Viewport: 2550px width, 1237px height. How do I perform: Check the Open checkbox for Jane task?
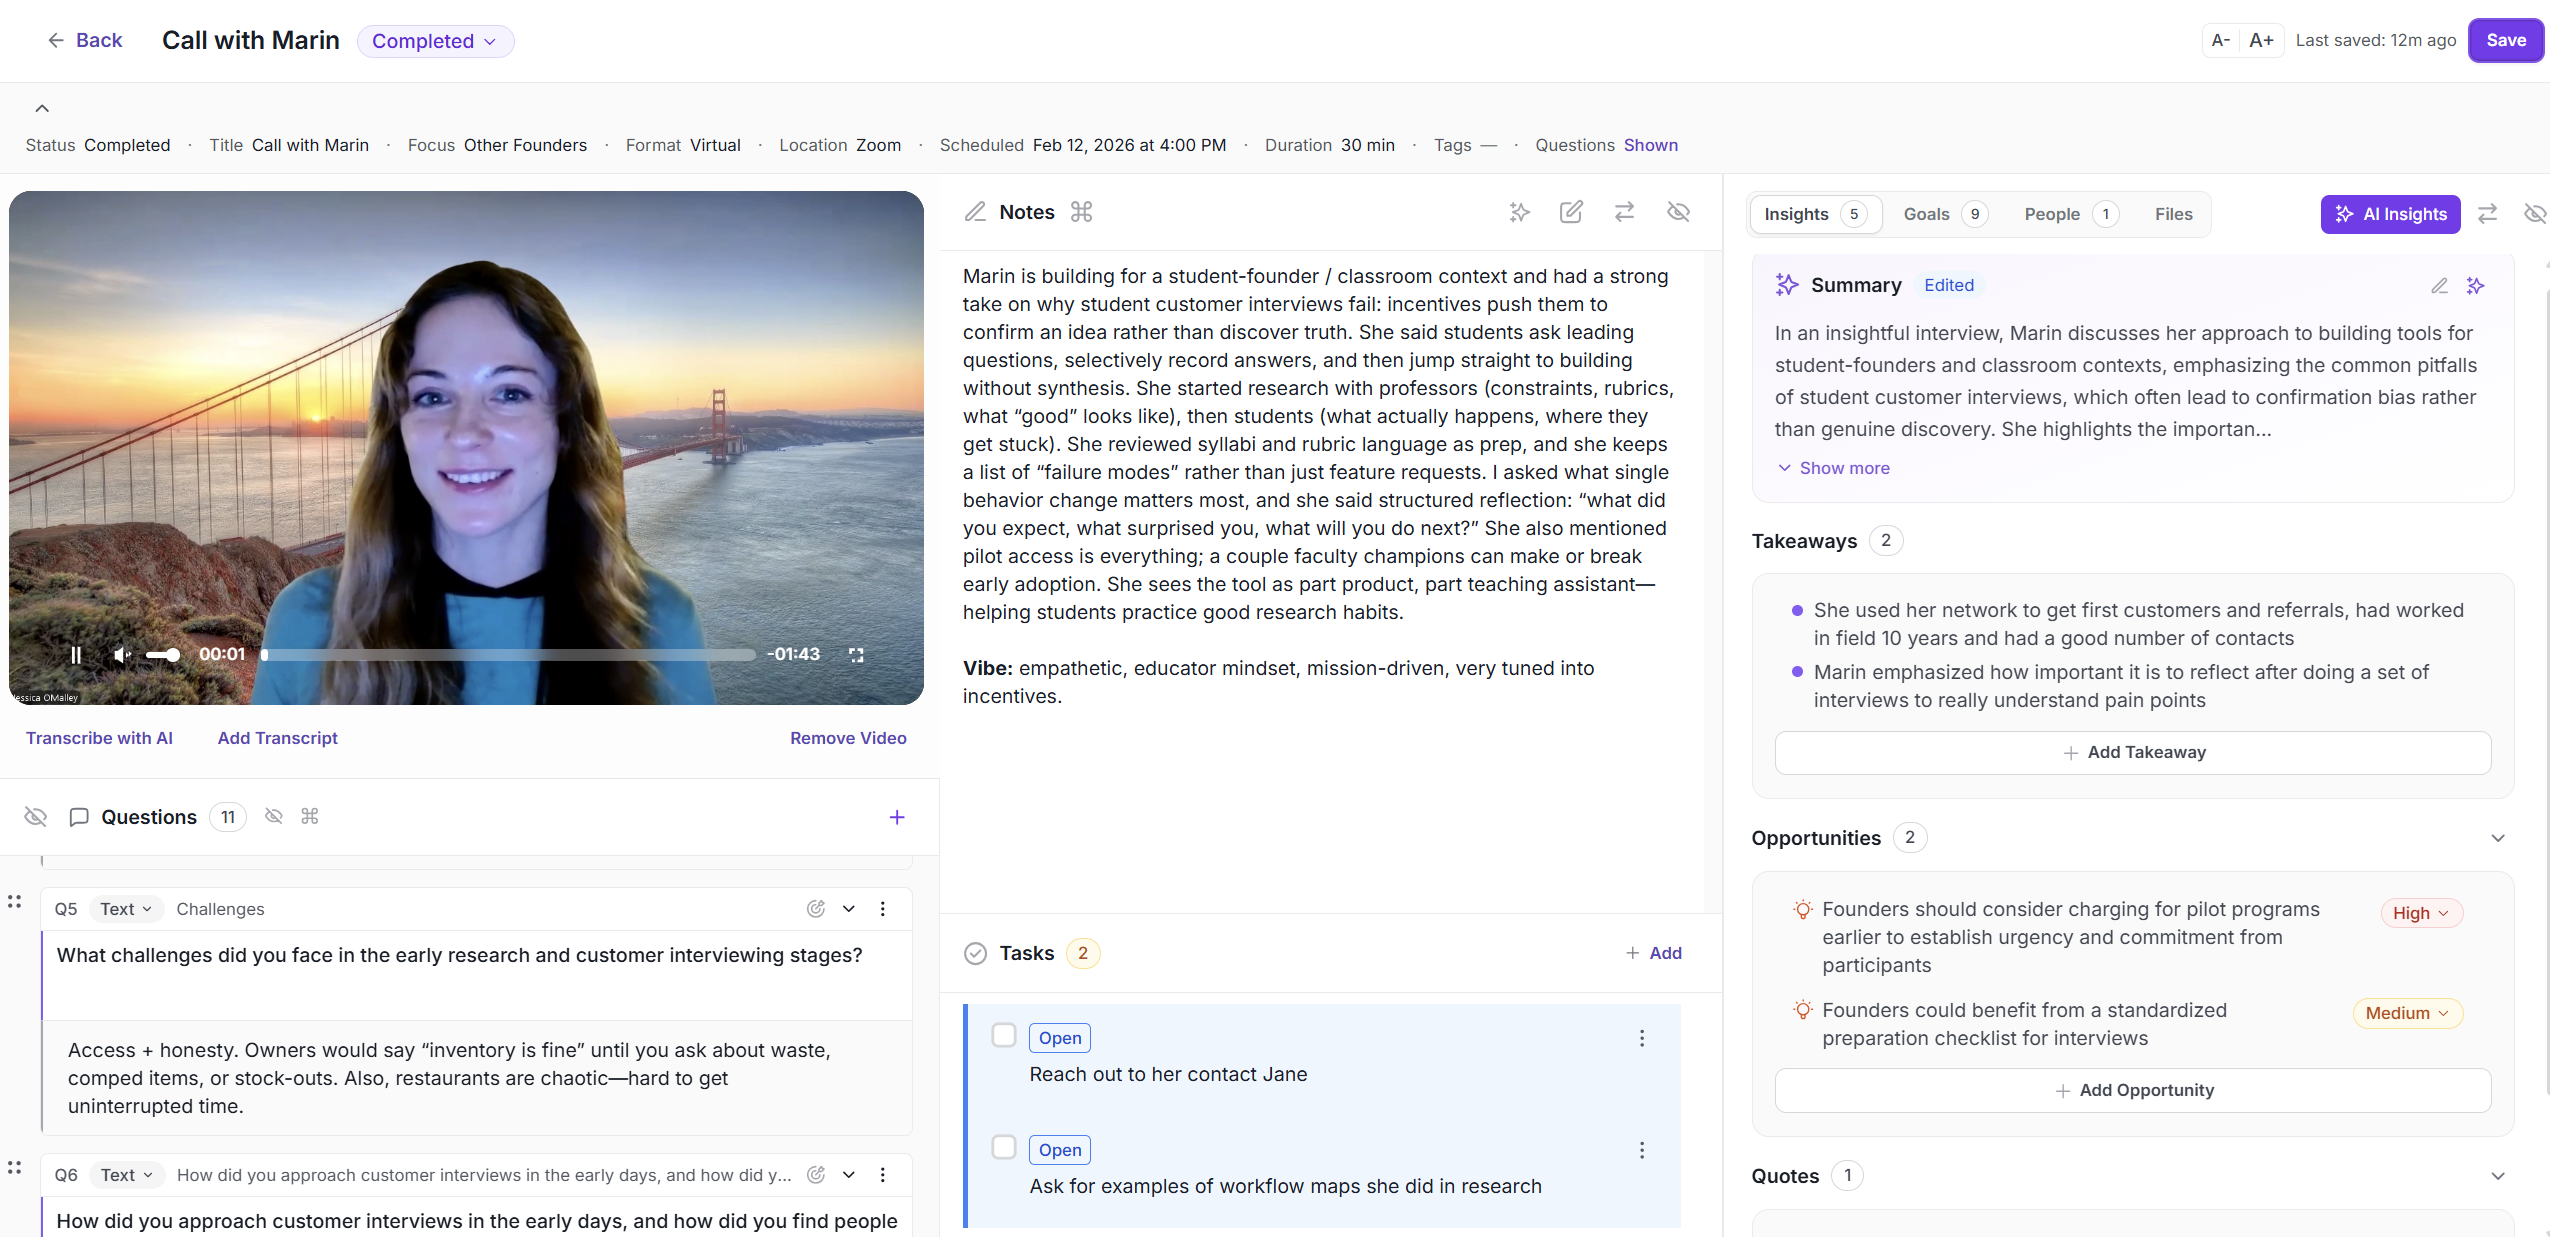[1003, 1036]
